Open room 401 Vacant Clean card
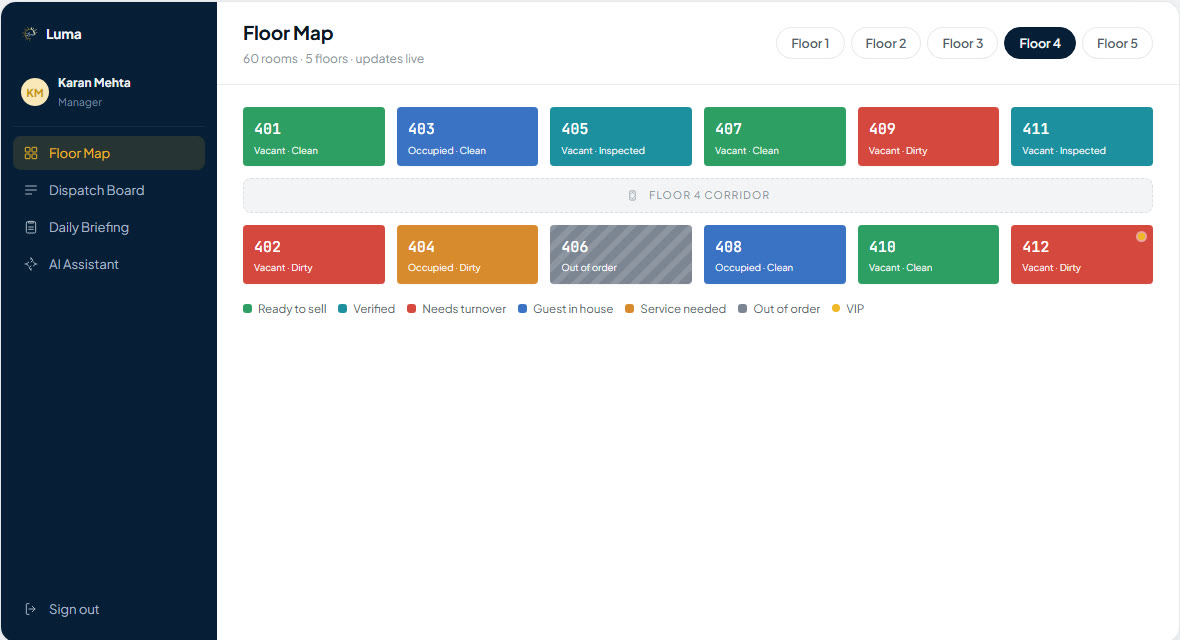 (x=314, y=136)
